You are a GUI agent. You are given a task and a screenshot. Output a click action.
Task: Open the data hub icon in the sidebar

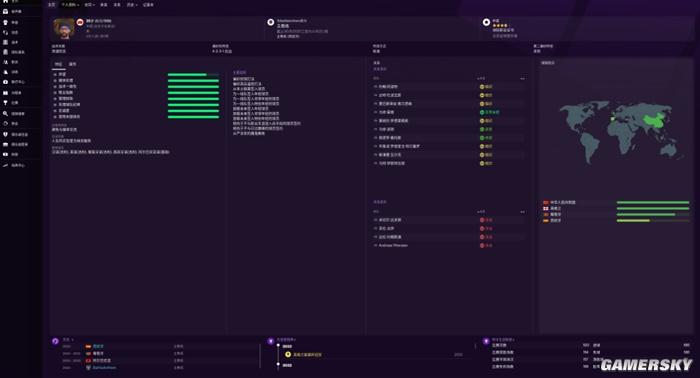[5, 52]
